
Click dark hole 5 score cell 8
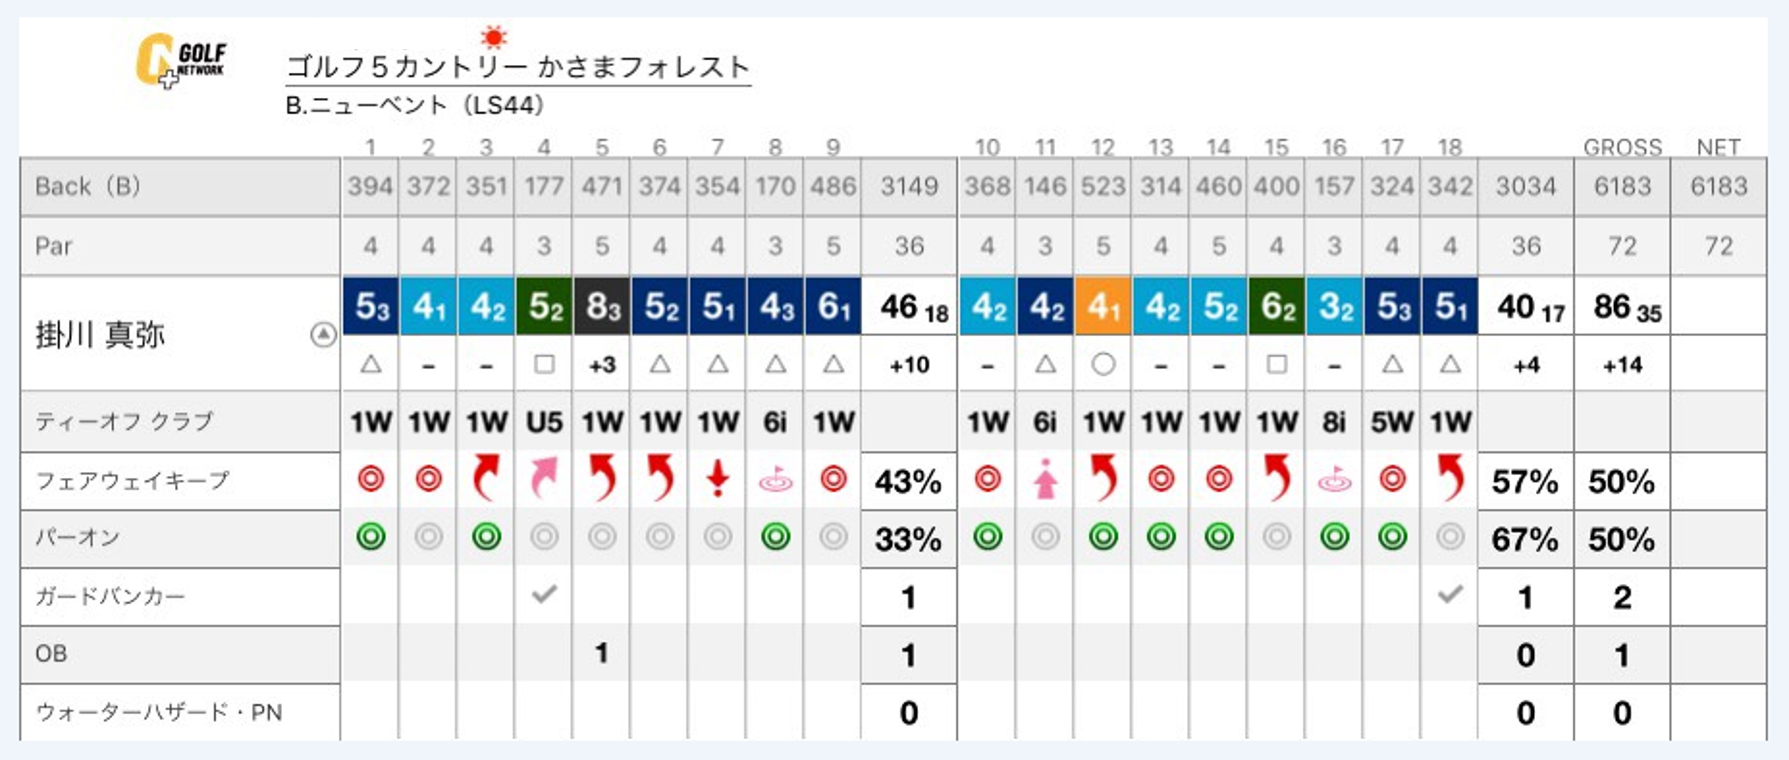click(x=602, y=306)
